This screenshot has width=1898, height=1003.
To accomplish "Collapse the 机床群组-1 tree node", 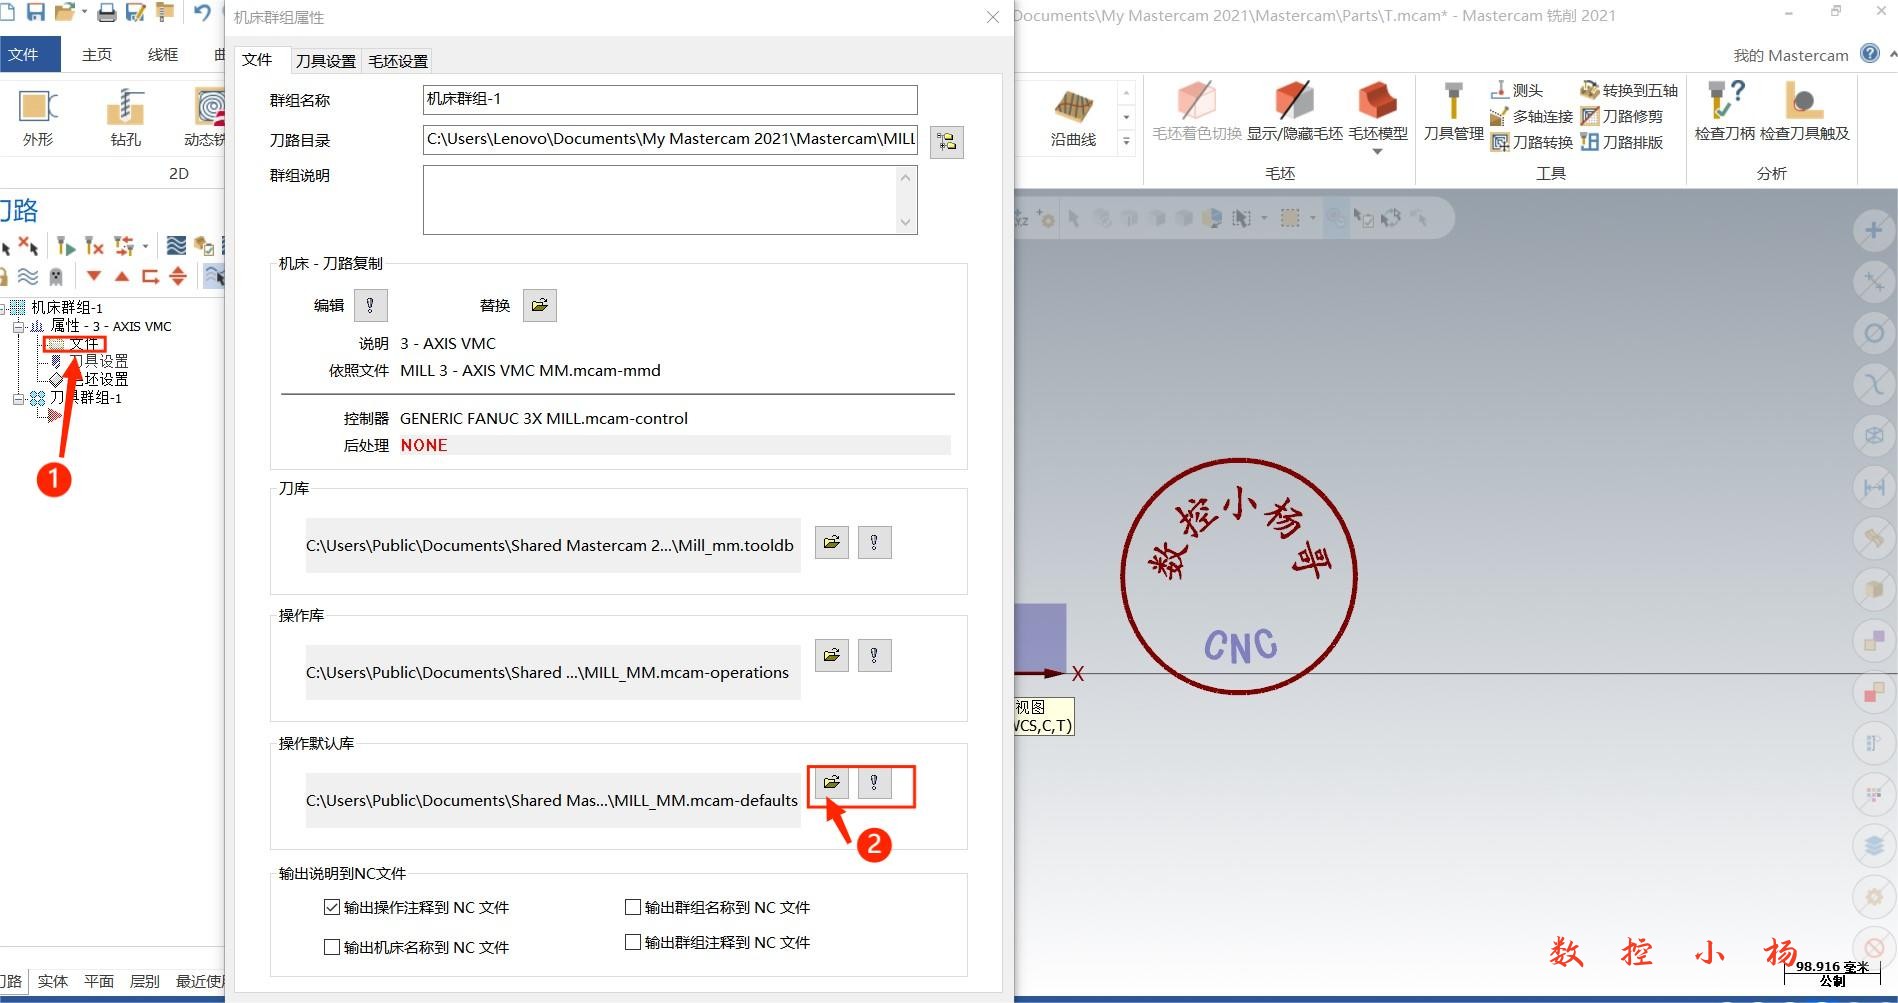I will [x=3, y=308].
